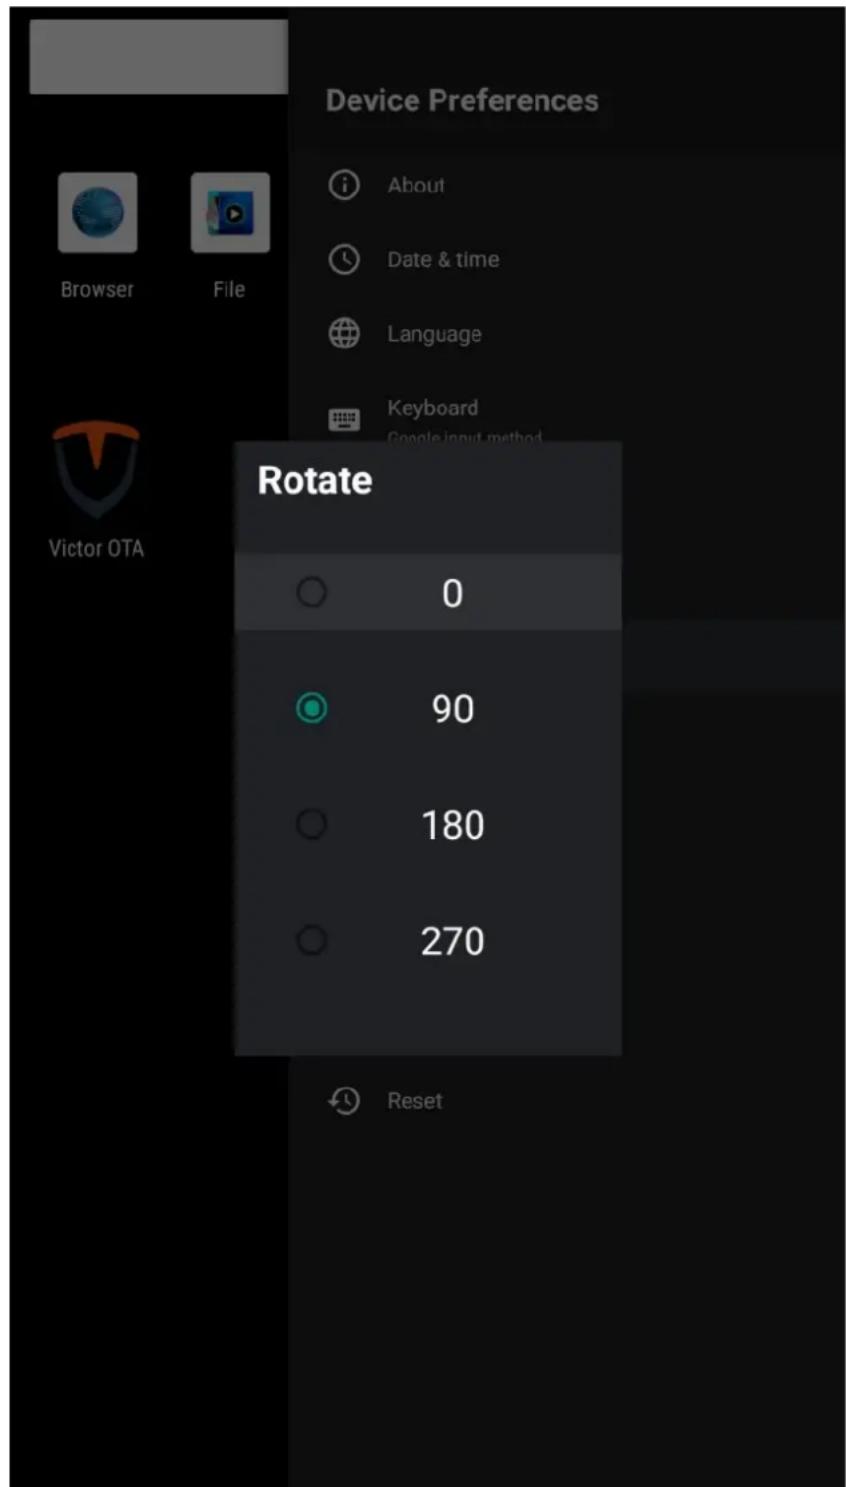Open the Browser app icon
Image resolution: width=846 pixels, height=1487 pixels.
(97, 212)
